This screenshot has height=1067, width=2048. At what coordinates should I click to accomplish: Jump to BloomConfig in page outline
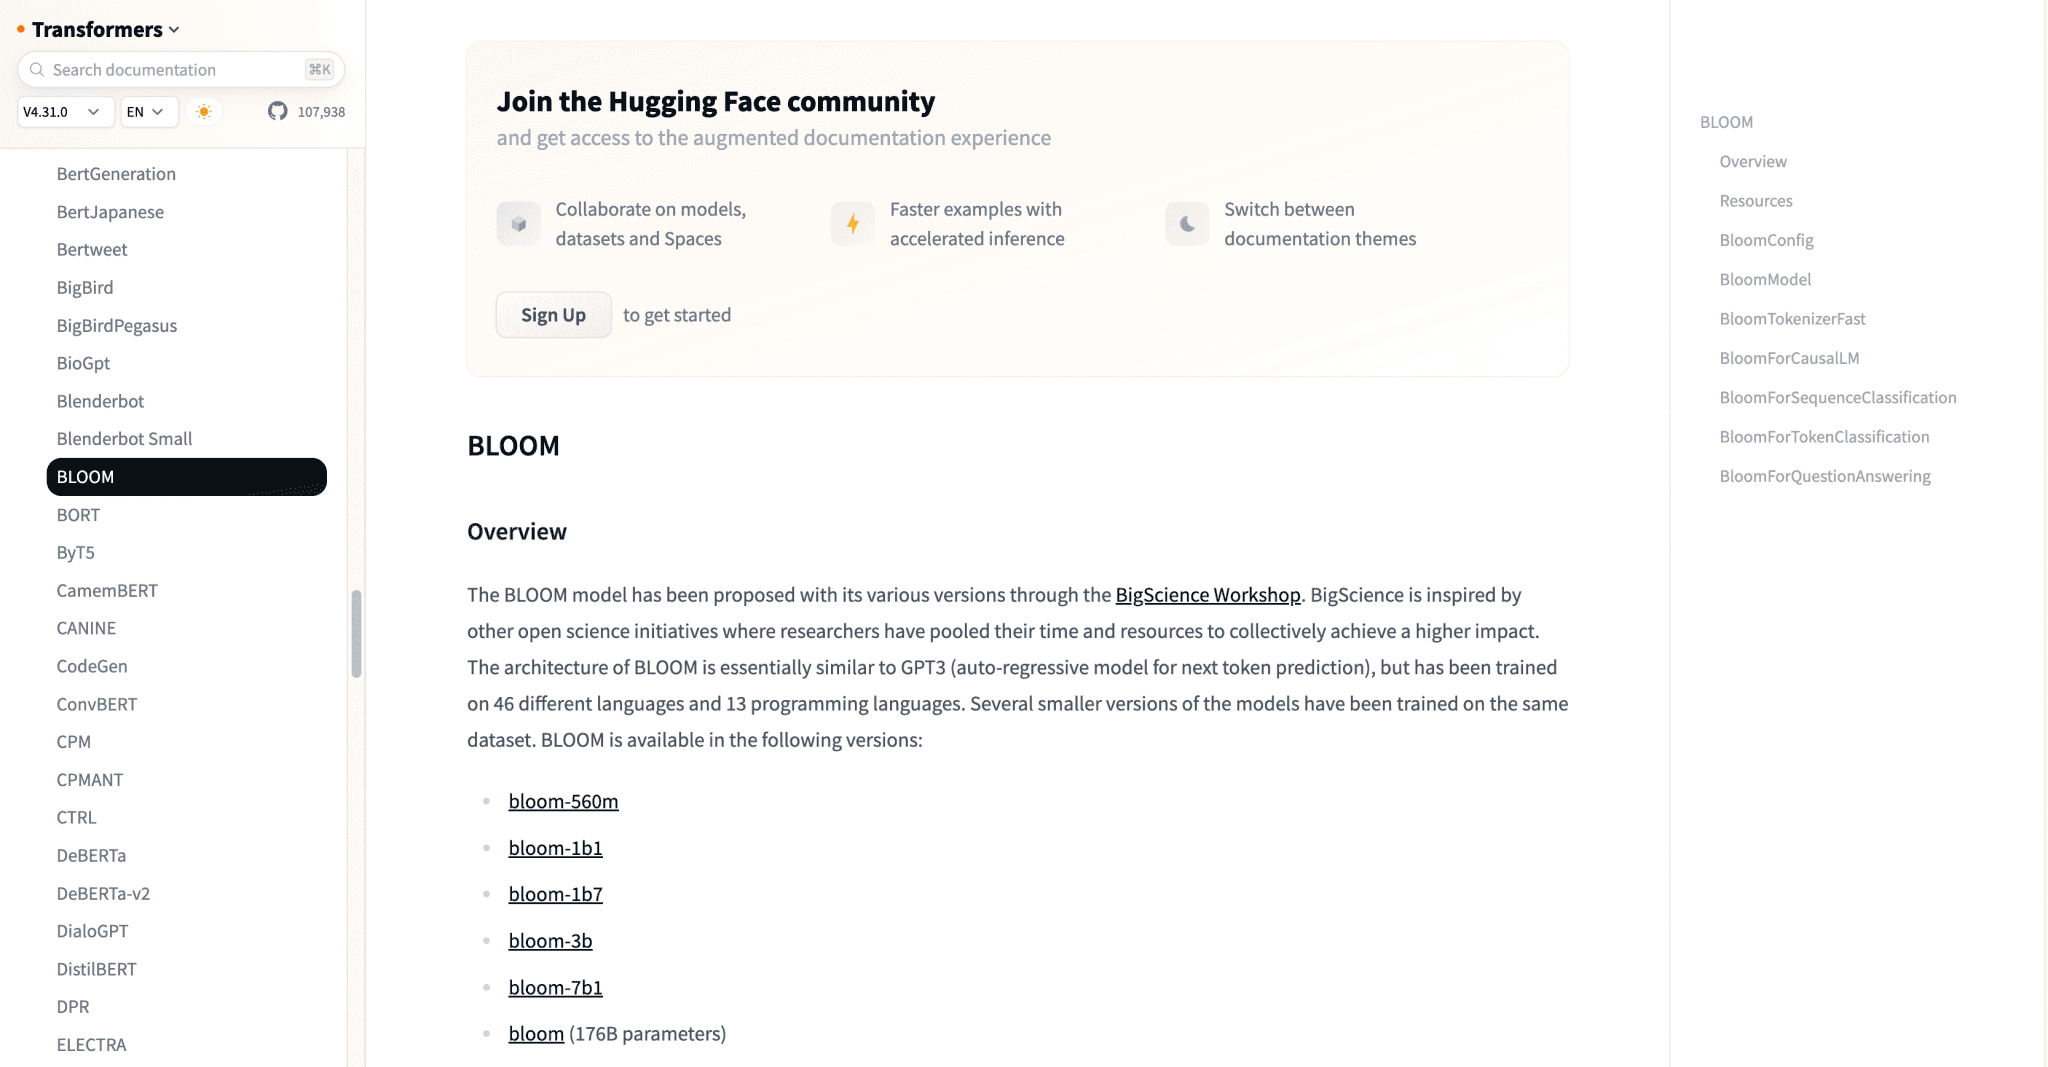(x=1766, y=240)
